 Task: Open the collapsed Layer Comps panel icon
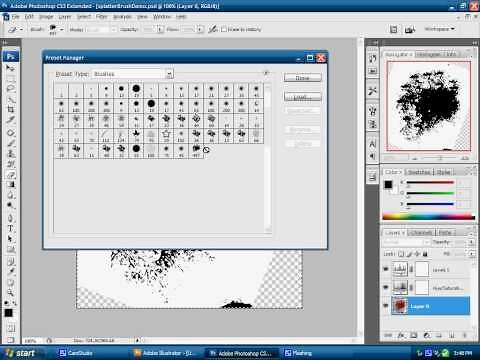pos(372,177)
